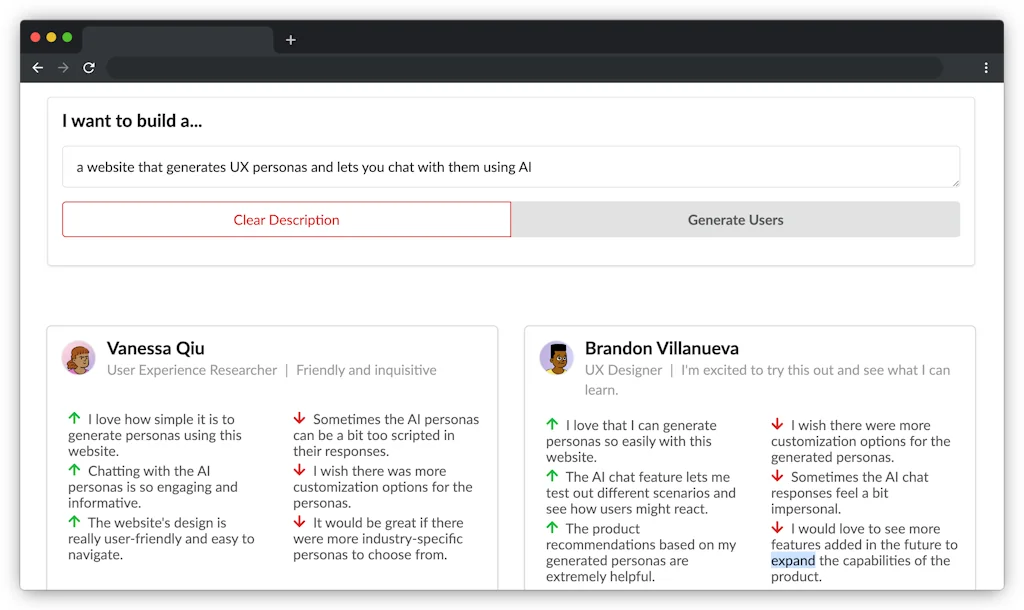Click the Vanessa Qiu persona name

(x=155, y=348)
